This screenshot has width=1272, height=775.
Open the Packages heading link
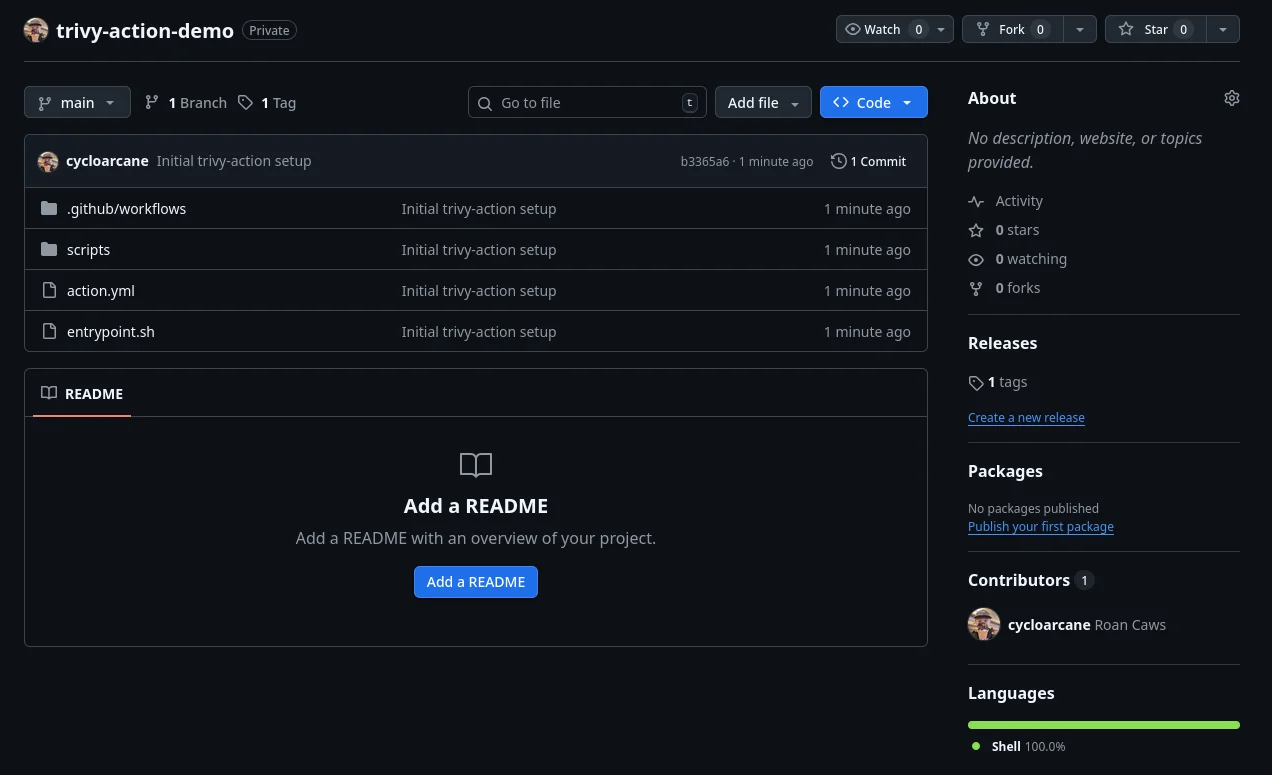[x=1005, y=471]
